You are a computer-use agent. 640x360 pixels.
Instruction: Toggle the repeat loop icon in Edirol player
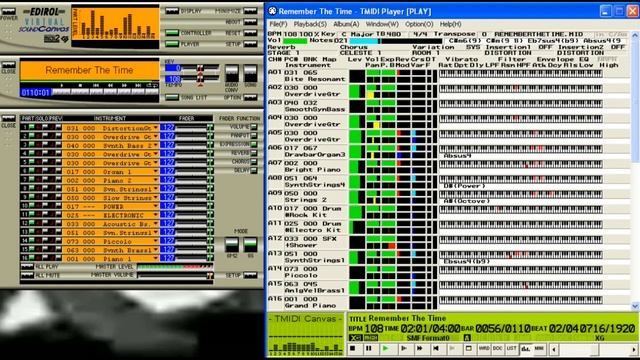pyautogui.click(x=153, y=85)
